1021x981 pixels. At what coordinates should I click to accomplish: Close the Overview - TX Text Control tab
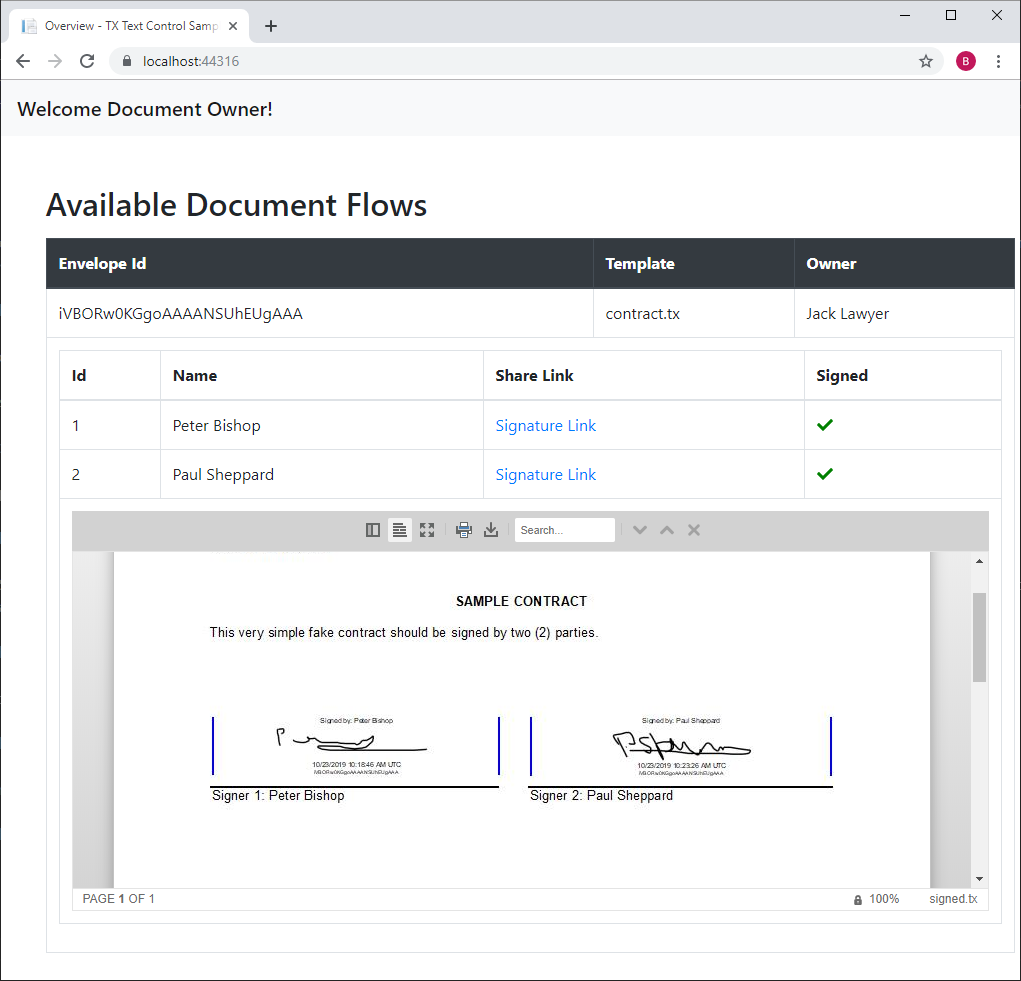coord(233,26)
